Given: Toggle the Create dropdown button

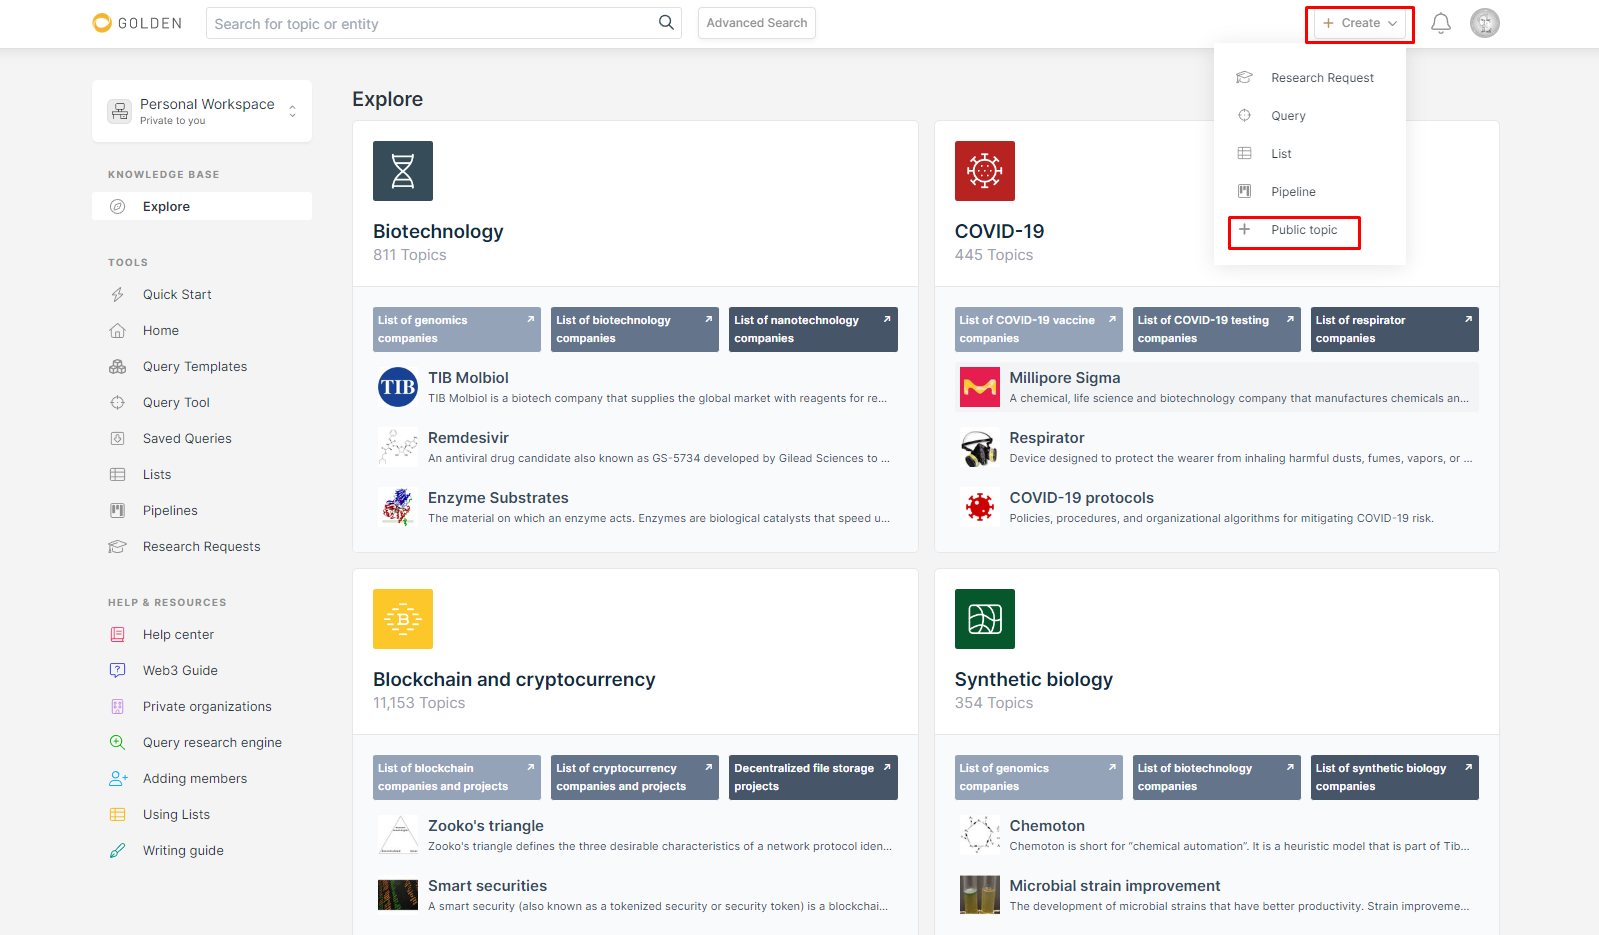Looking at the screenshot, I should [1359, 23].
